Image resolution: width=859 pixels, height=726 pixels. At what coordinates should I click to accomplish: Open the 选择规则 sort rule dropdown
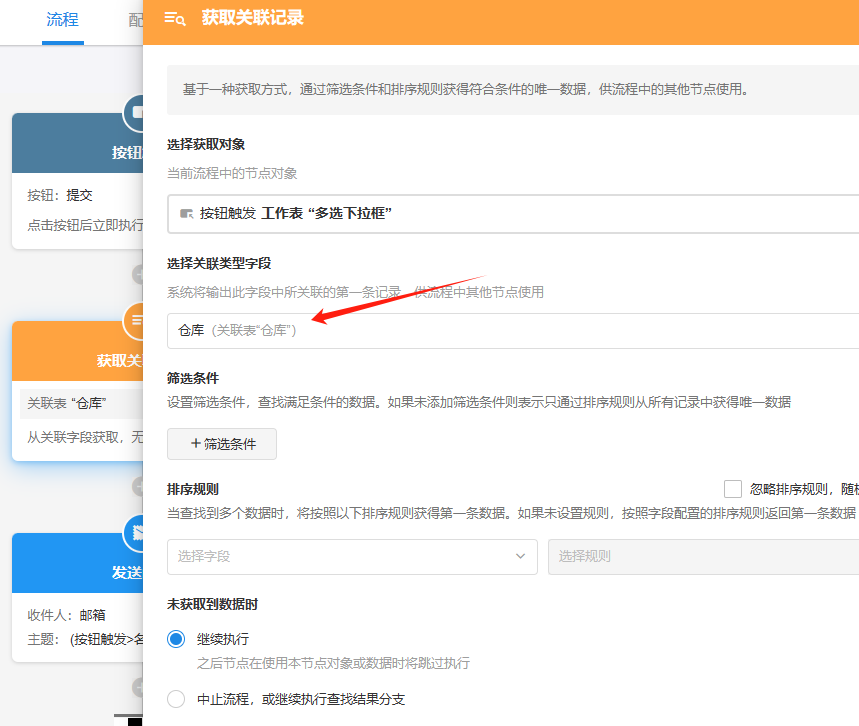[702, 556]
